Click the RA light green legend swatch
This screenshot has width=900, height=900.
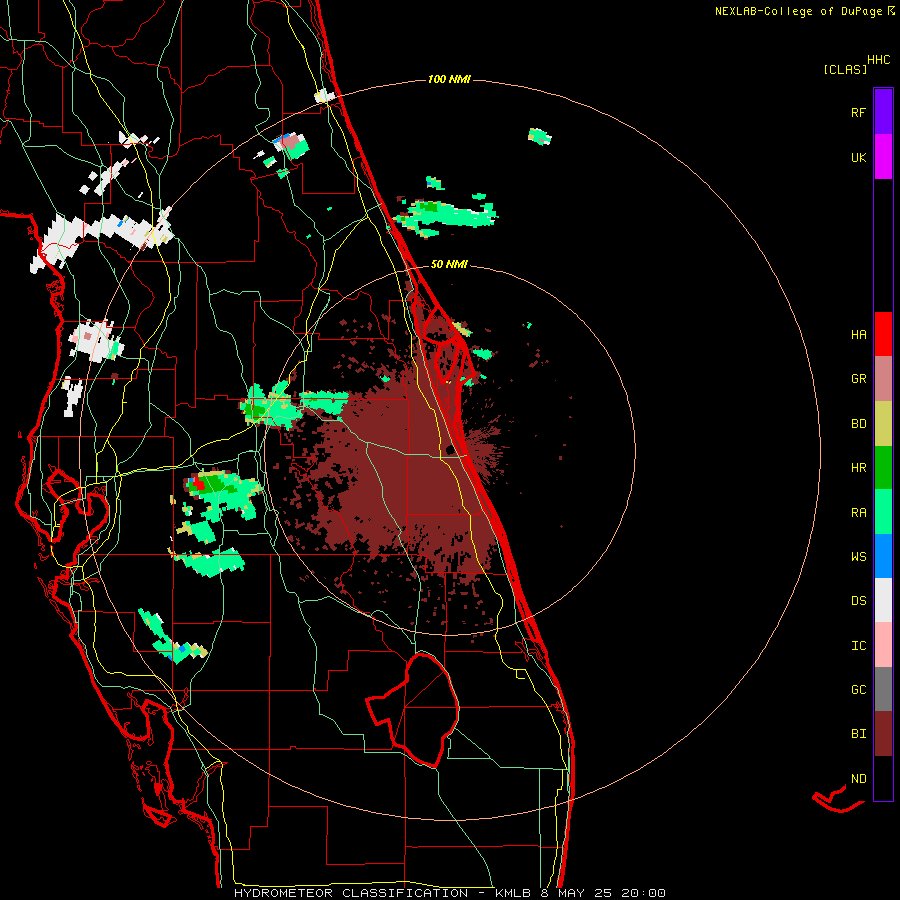pos(883,512)
